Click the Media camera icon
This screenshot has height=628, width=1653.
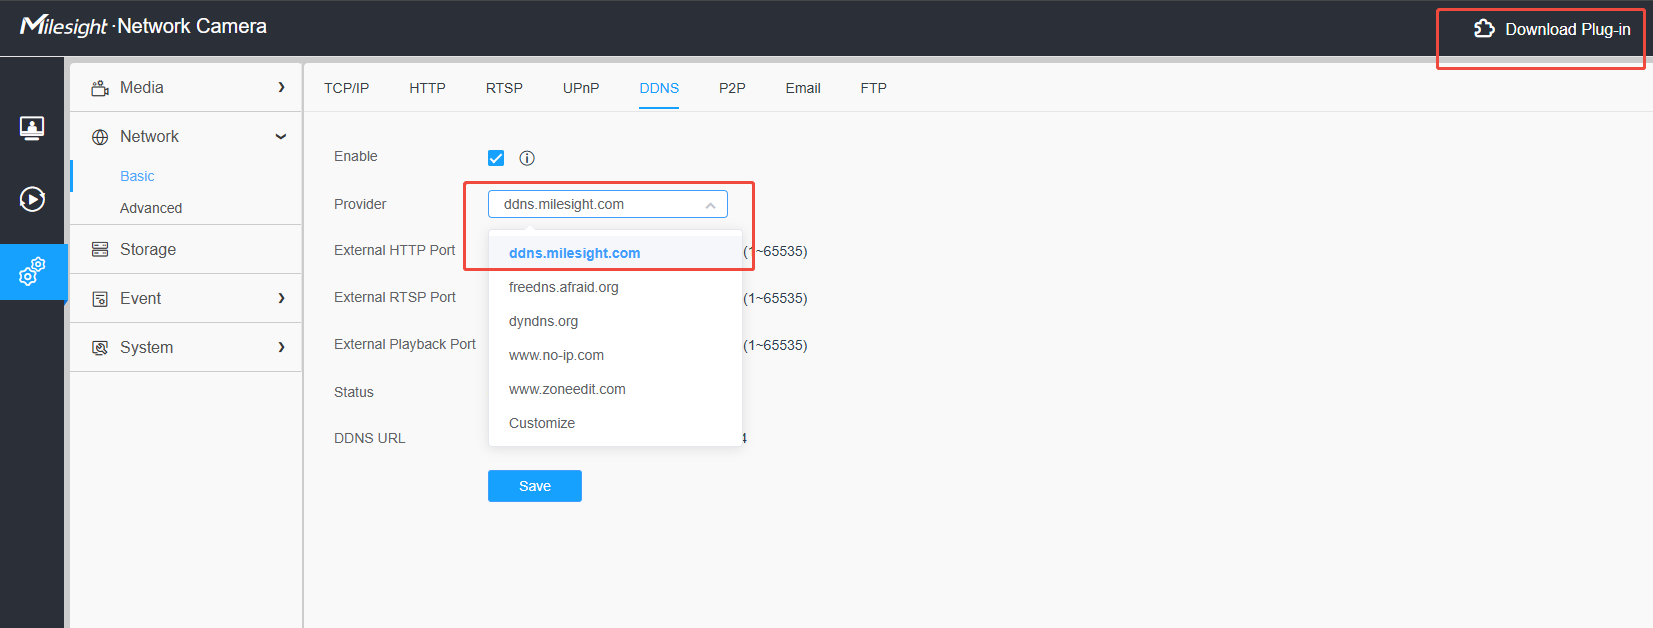point(100,88)
